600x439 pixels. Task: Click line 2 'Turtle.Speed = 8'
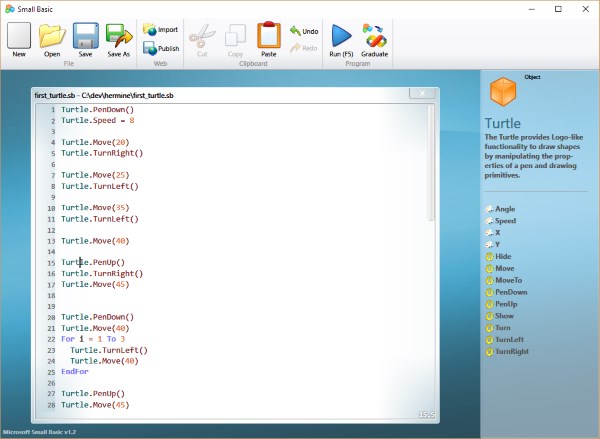98,120
